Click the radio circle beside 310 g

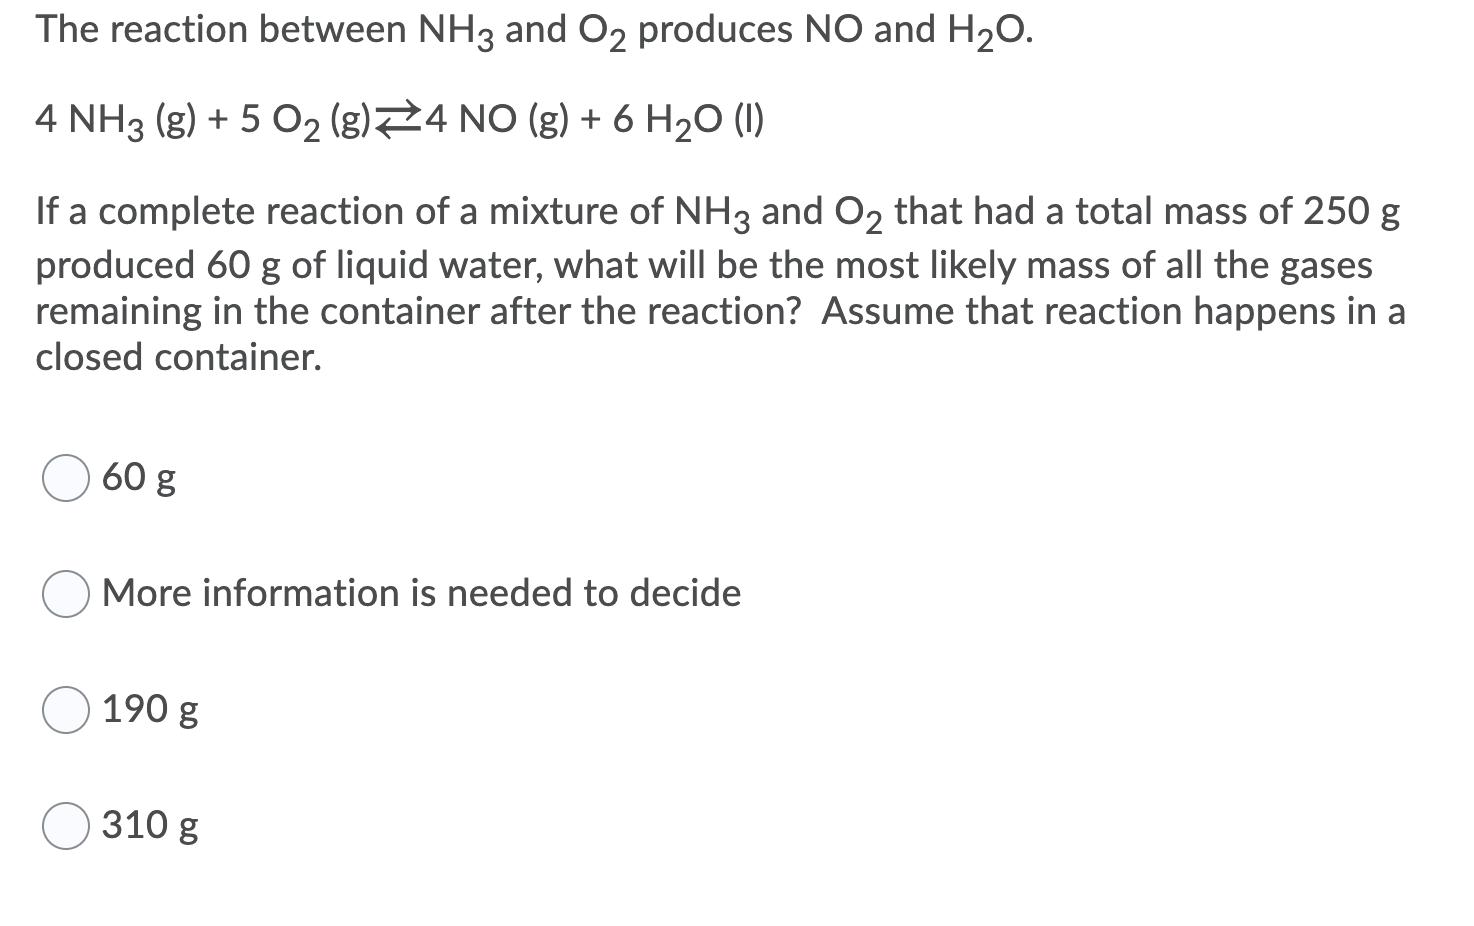click(x=65, y=825)
